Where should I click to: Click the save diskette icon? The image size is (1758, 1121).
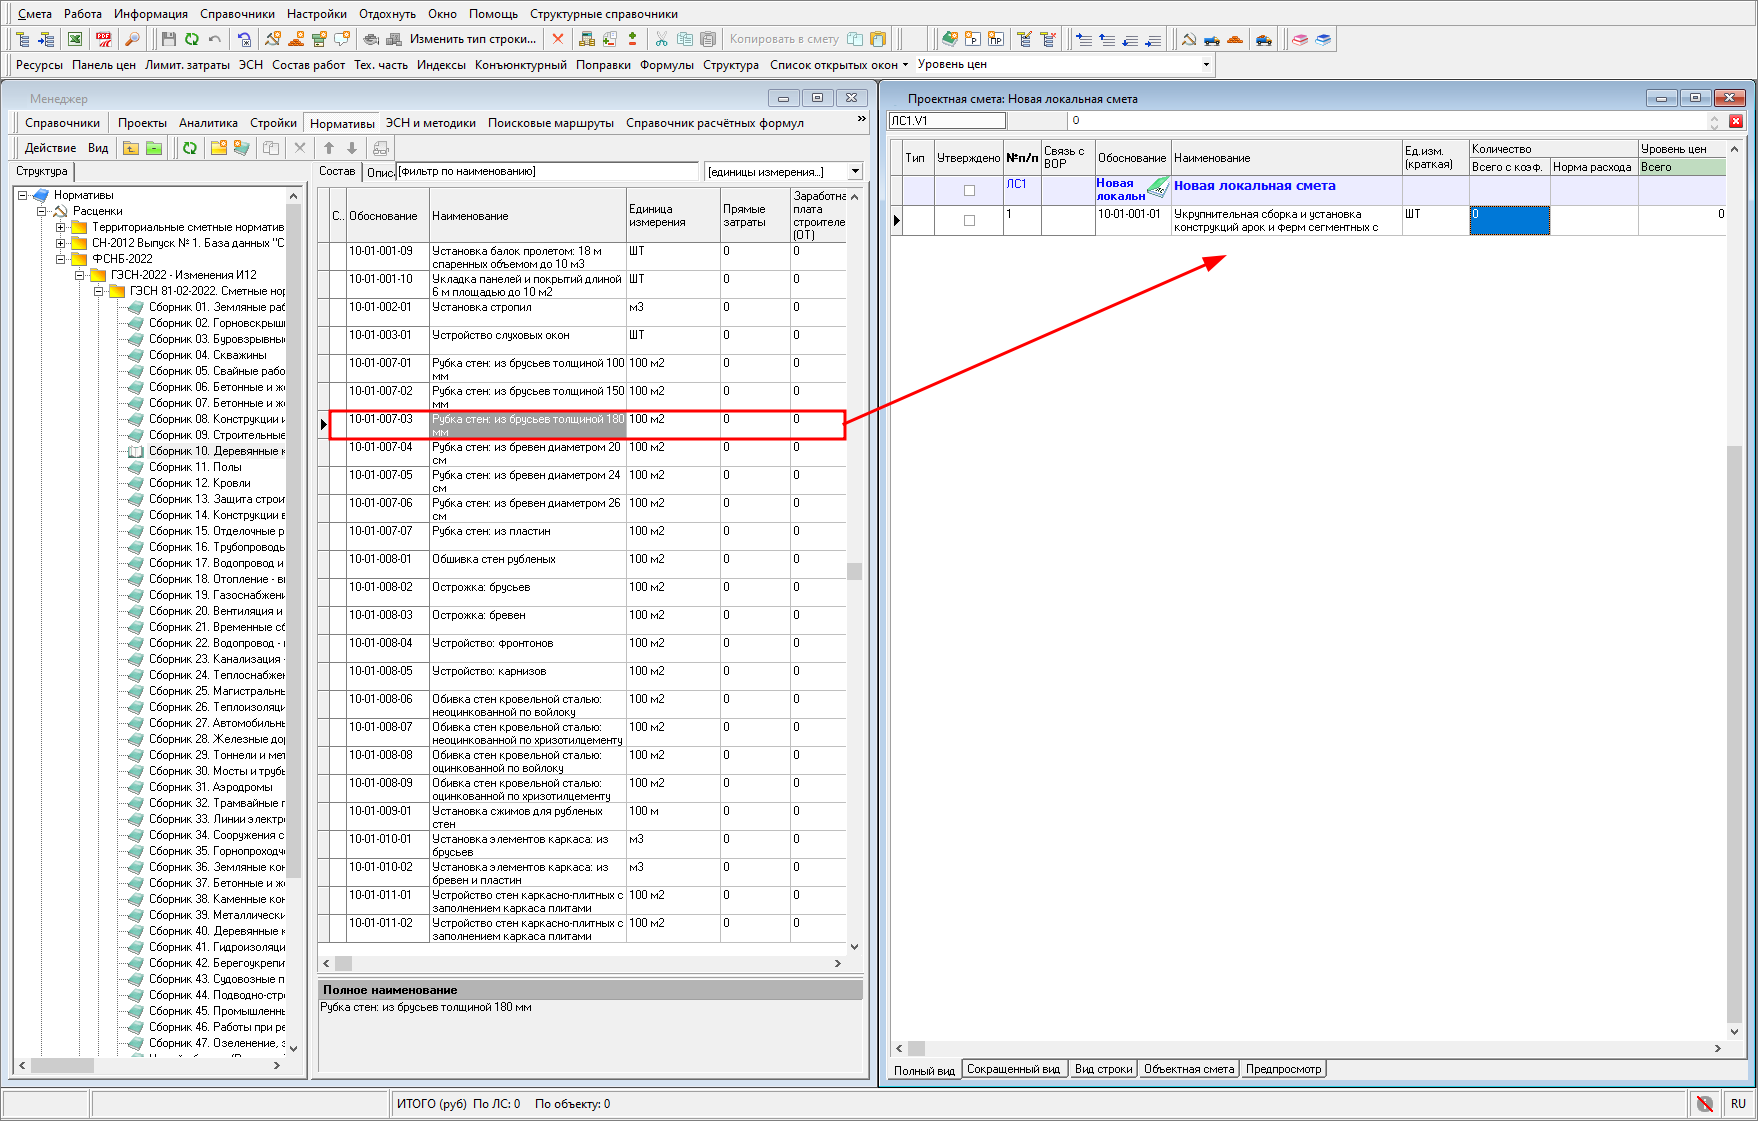click(168, 39)
